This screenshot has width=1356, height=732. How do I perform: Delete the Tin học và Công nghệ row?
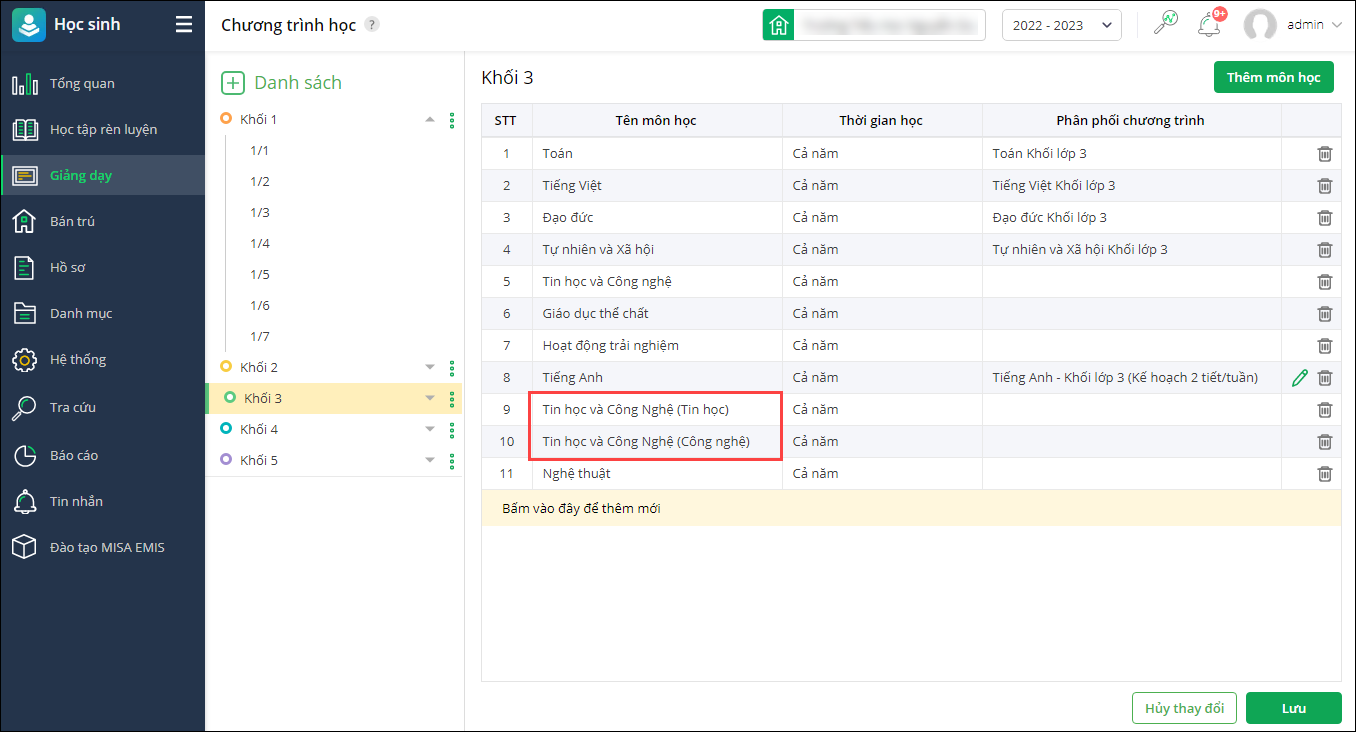click(1324, 282)
